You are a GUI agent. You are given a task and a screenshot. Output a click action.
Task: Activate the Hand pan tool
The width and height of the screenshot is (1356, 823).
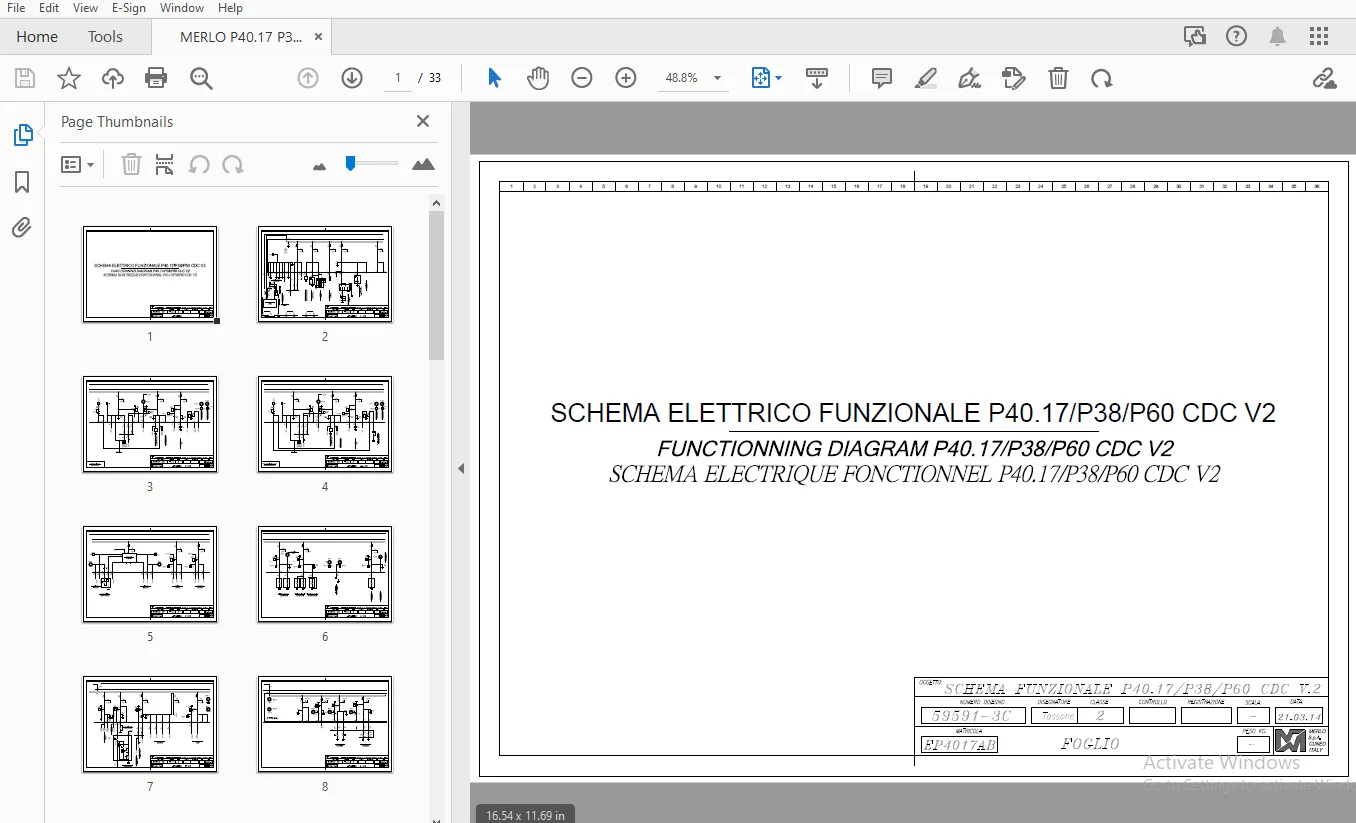(x=538, y=78)
